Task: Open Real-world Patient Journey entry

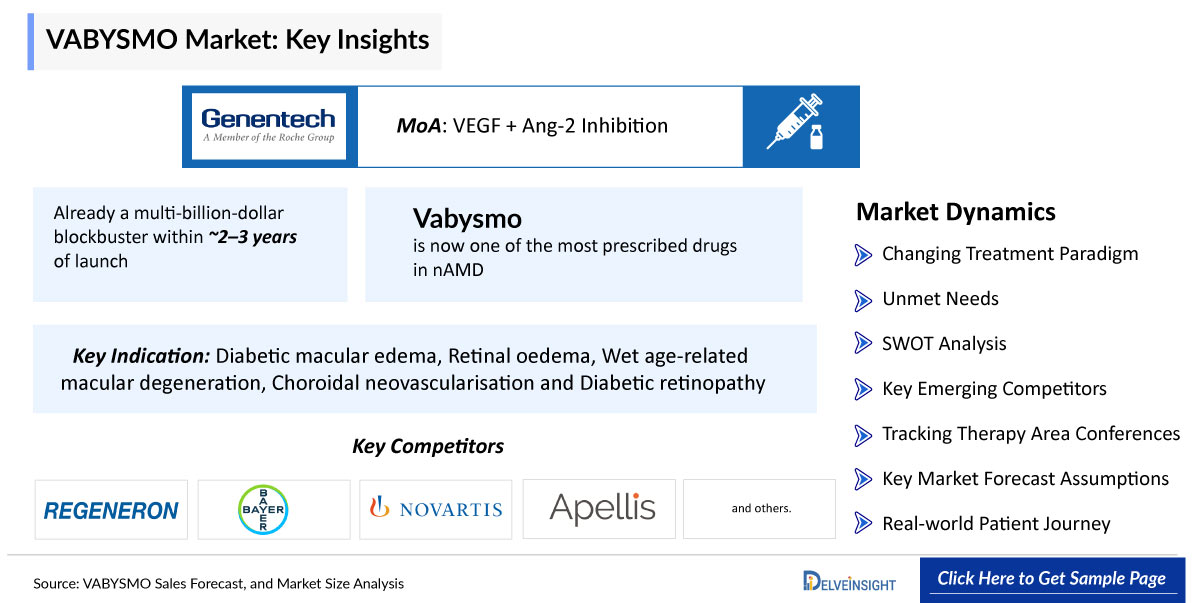Action: tap(995, 524)
